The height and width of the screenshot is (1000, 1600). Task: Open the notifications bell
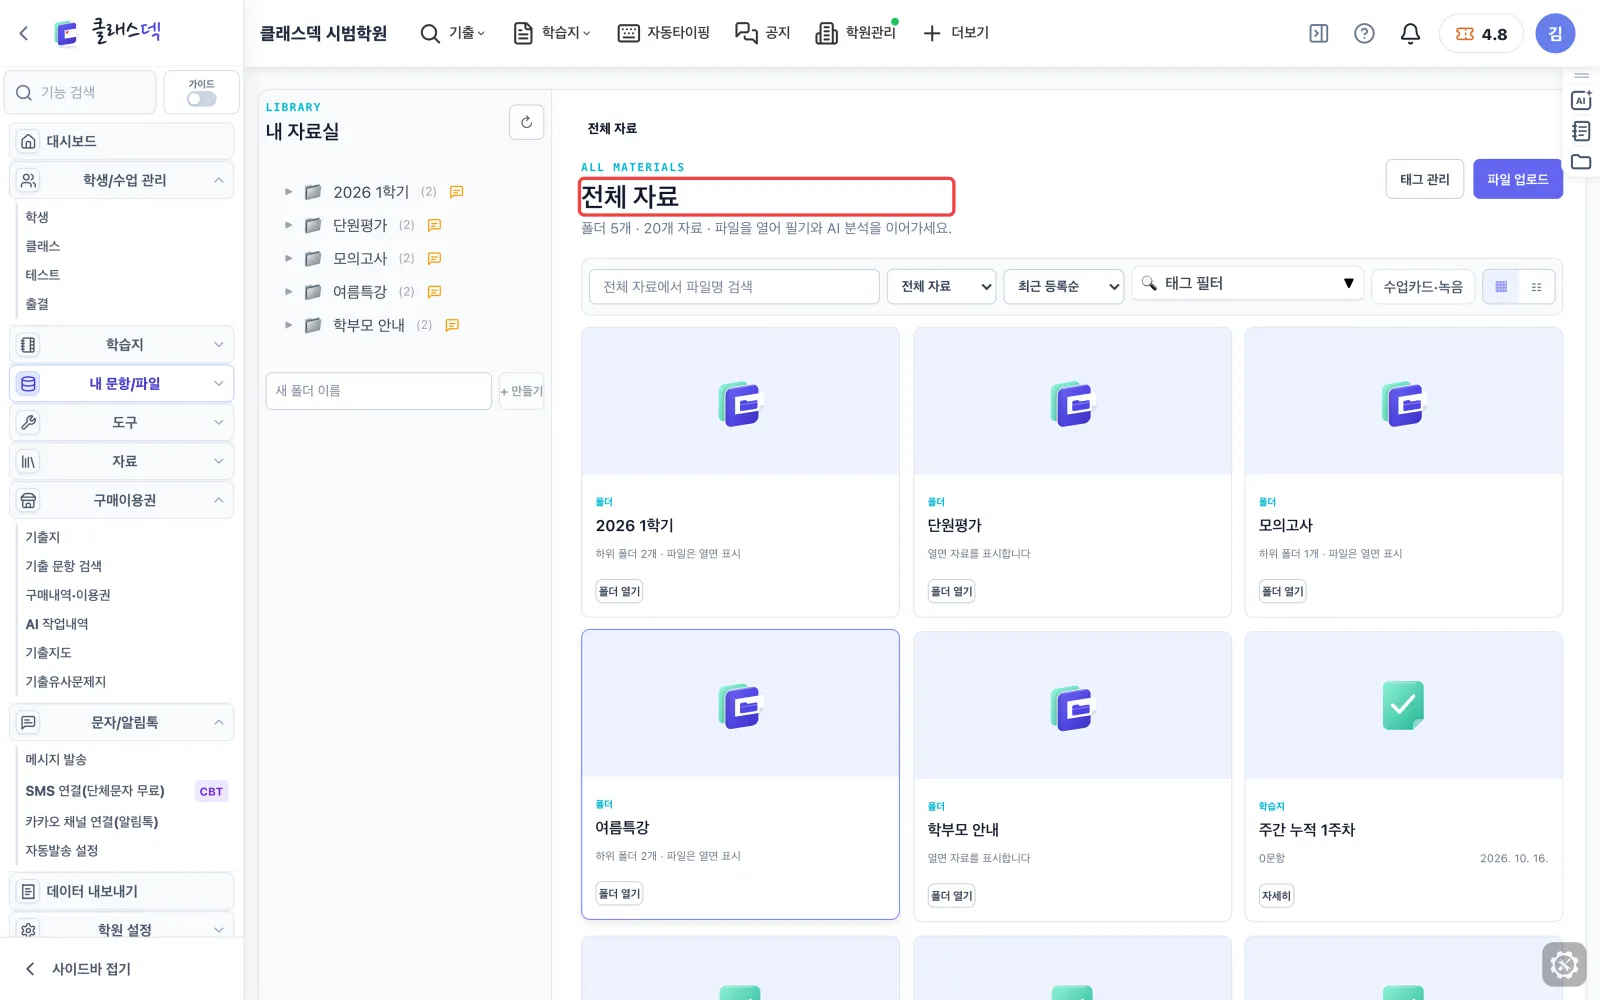tap(1410, 34)
